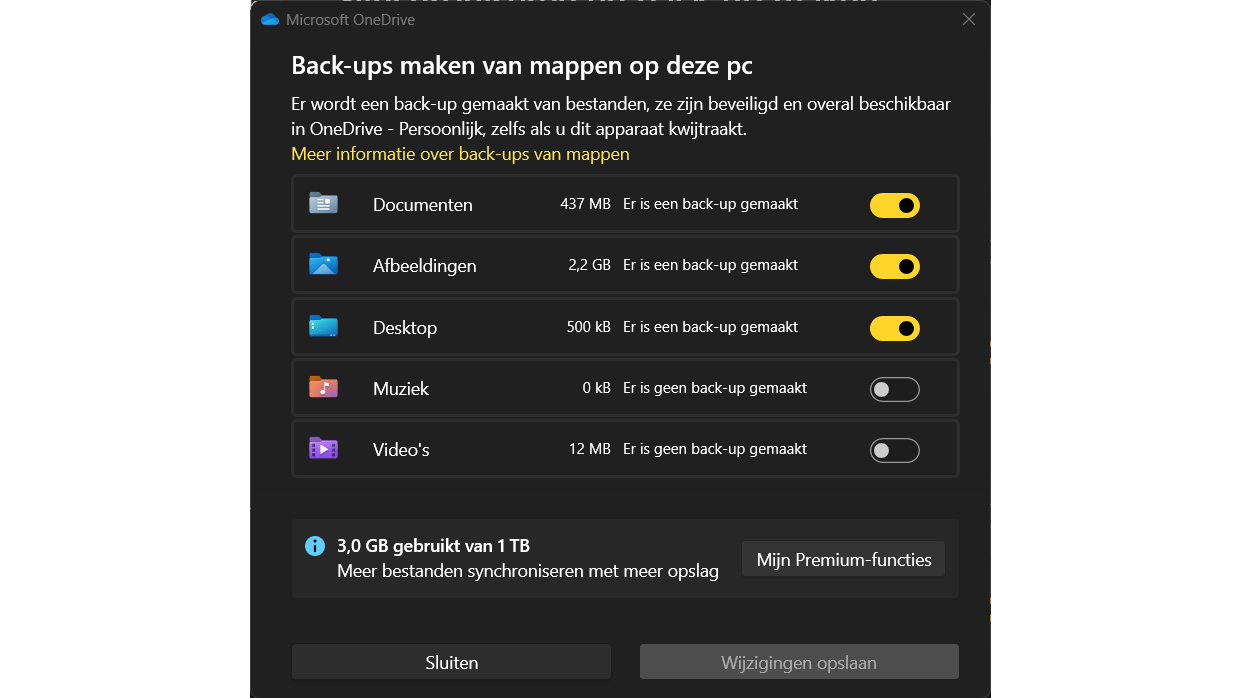The image size is (1241, 698).
Task: Click the "Mijn Premium-functies" button
Action: [843, 560]
